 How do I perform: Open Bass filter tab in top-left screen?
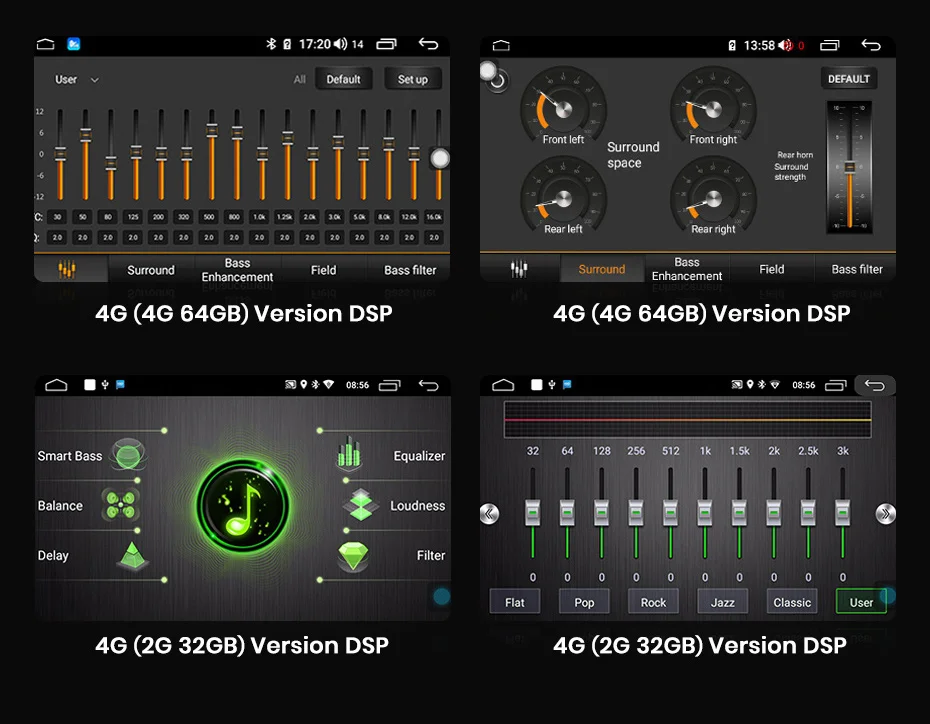(410, 270)
